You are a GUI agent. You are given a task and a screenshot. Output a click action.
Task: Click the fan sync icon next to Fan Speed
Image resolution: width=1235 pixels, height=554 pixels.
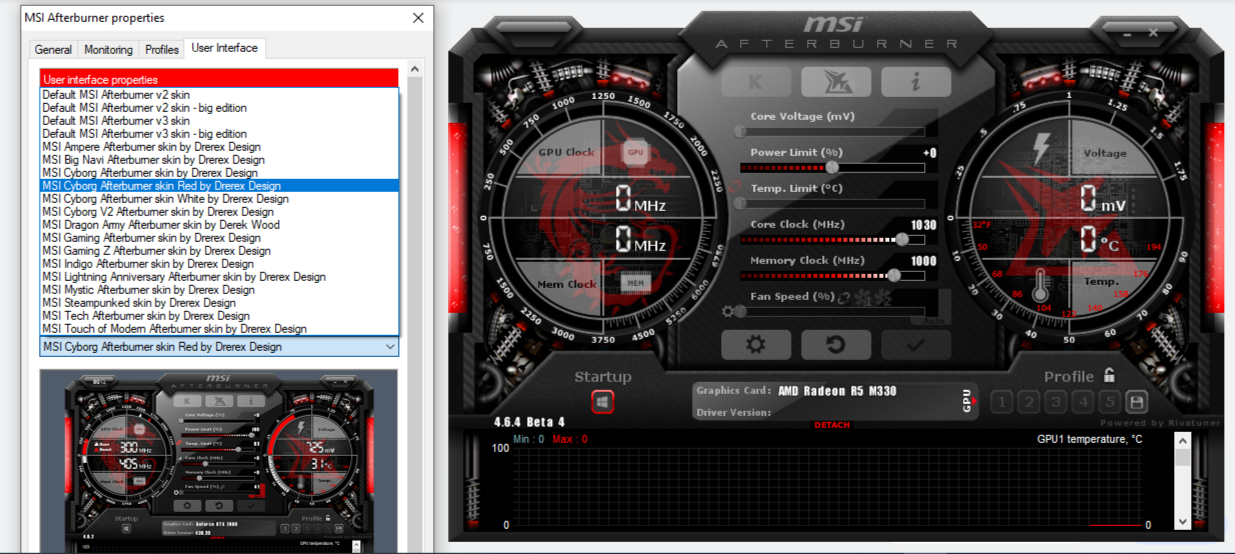(x=845, y=297)
